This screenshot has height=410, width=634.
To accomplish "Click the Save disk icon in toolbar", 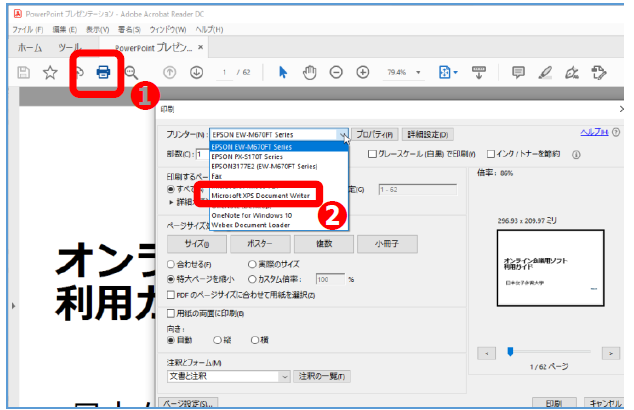I will pos(23,73).
